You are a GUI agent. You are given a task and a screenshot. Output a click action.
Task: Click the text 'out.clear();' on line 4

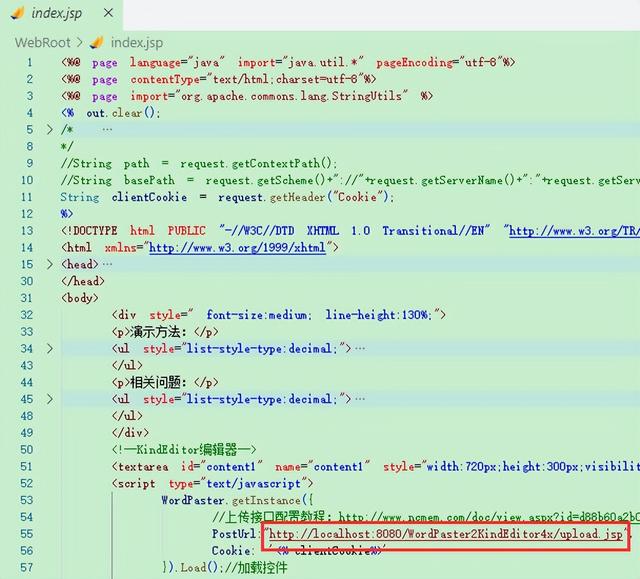[123, 113]
